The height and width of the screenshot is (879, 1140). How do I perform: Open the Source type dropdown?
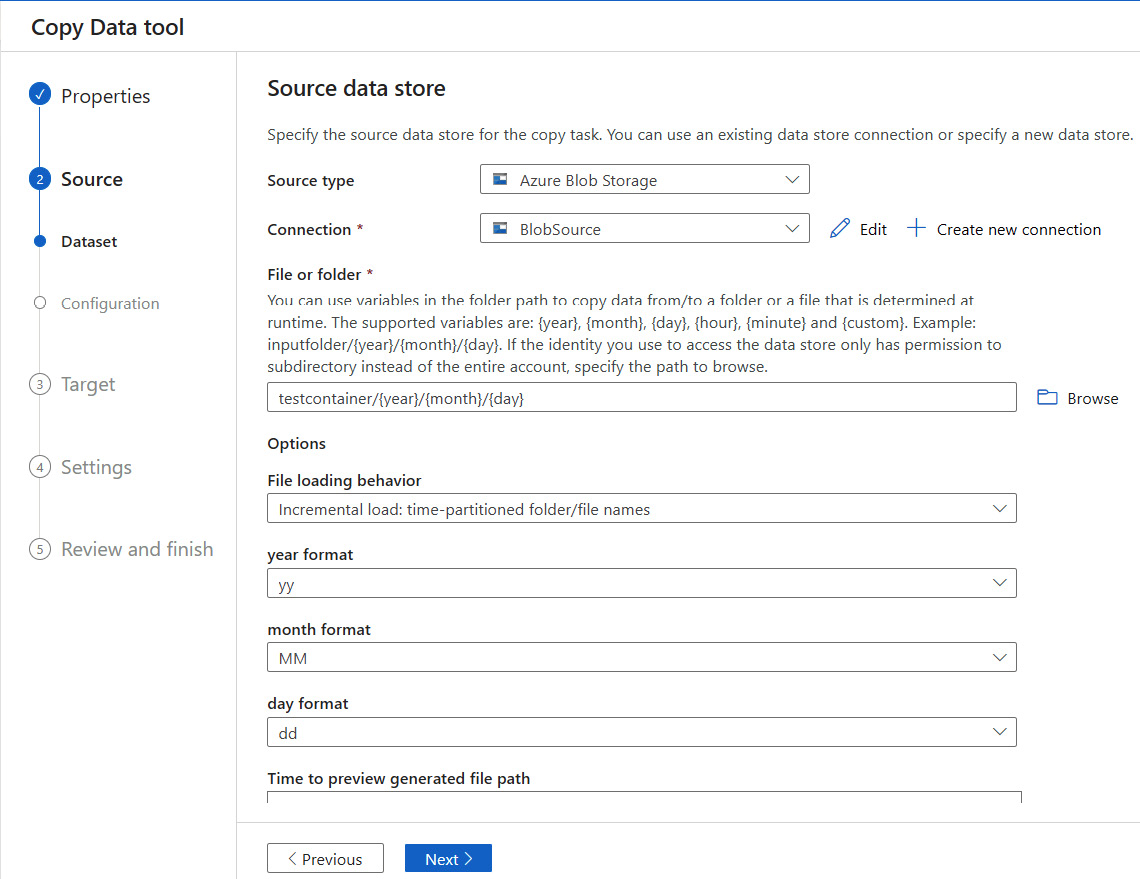(x=644, y=180)
